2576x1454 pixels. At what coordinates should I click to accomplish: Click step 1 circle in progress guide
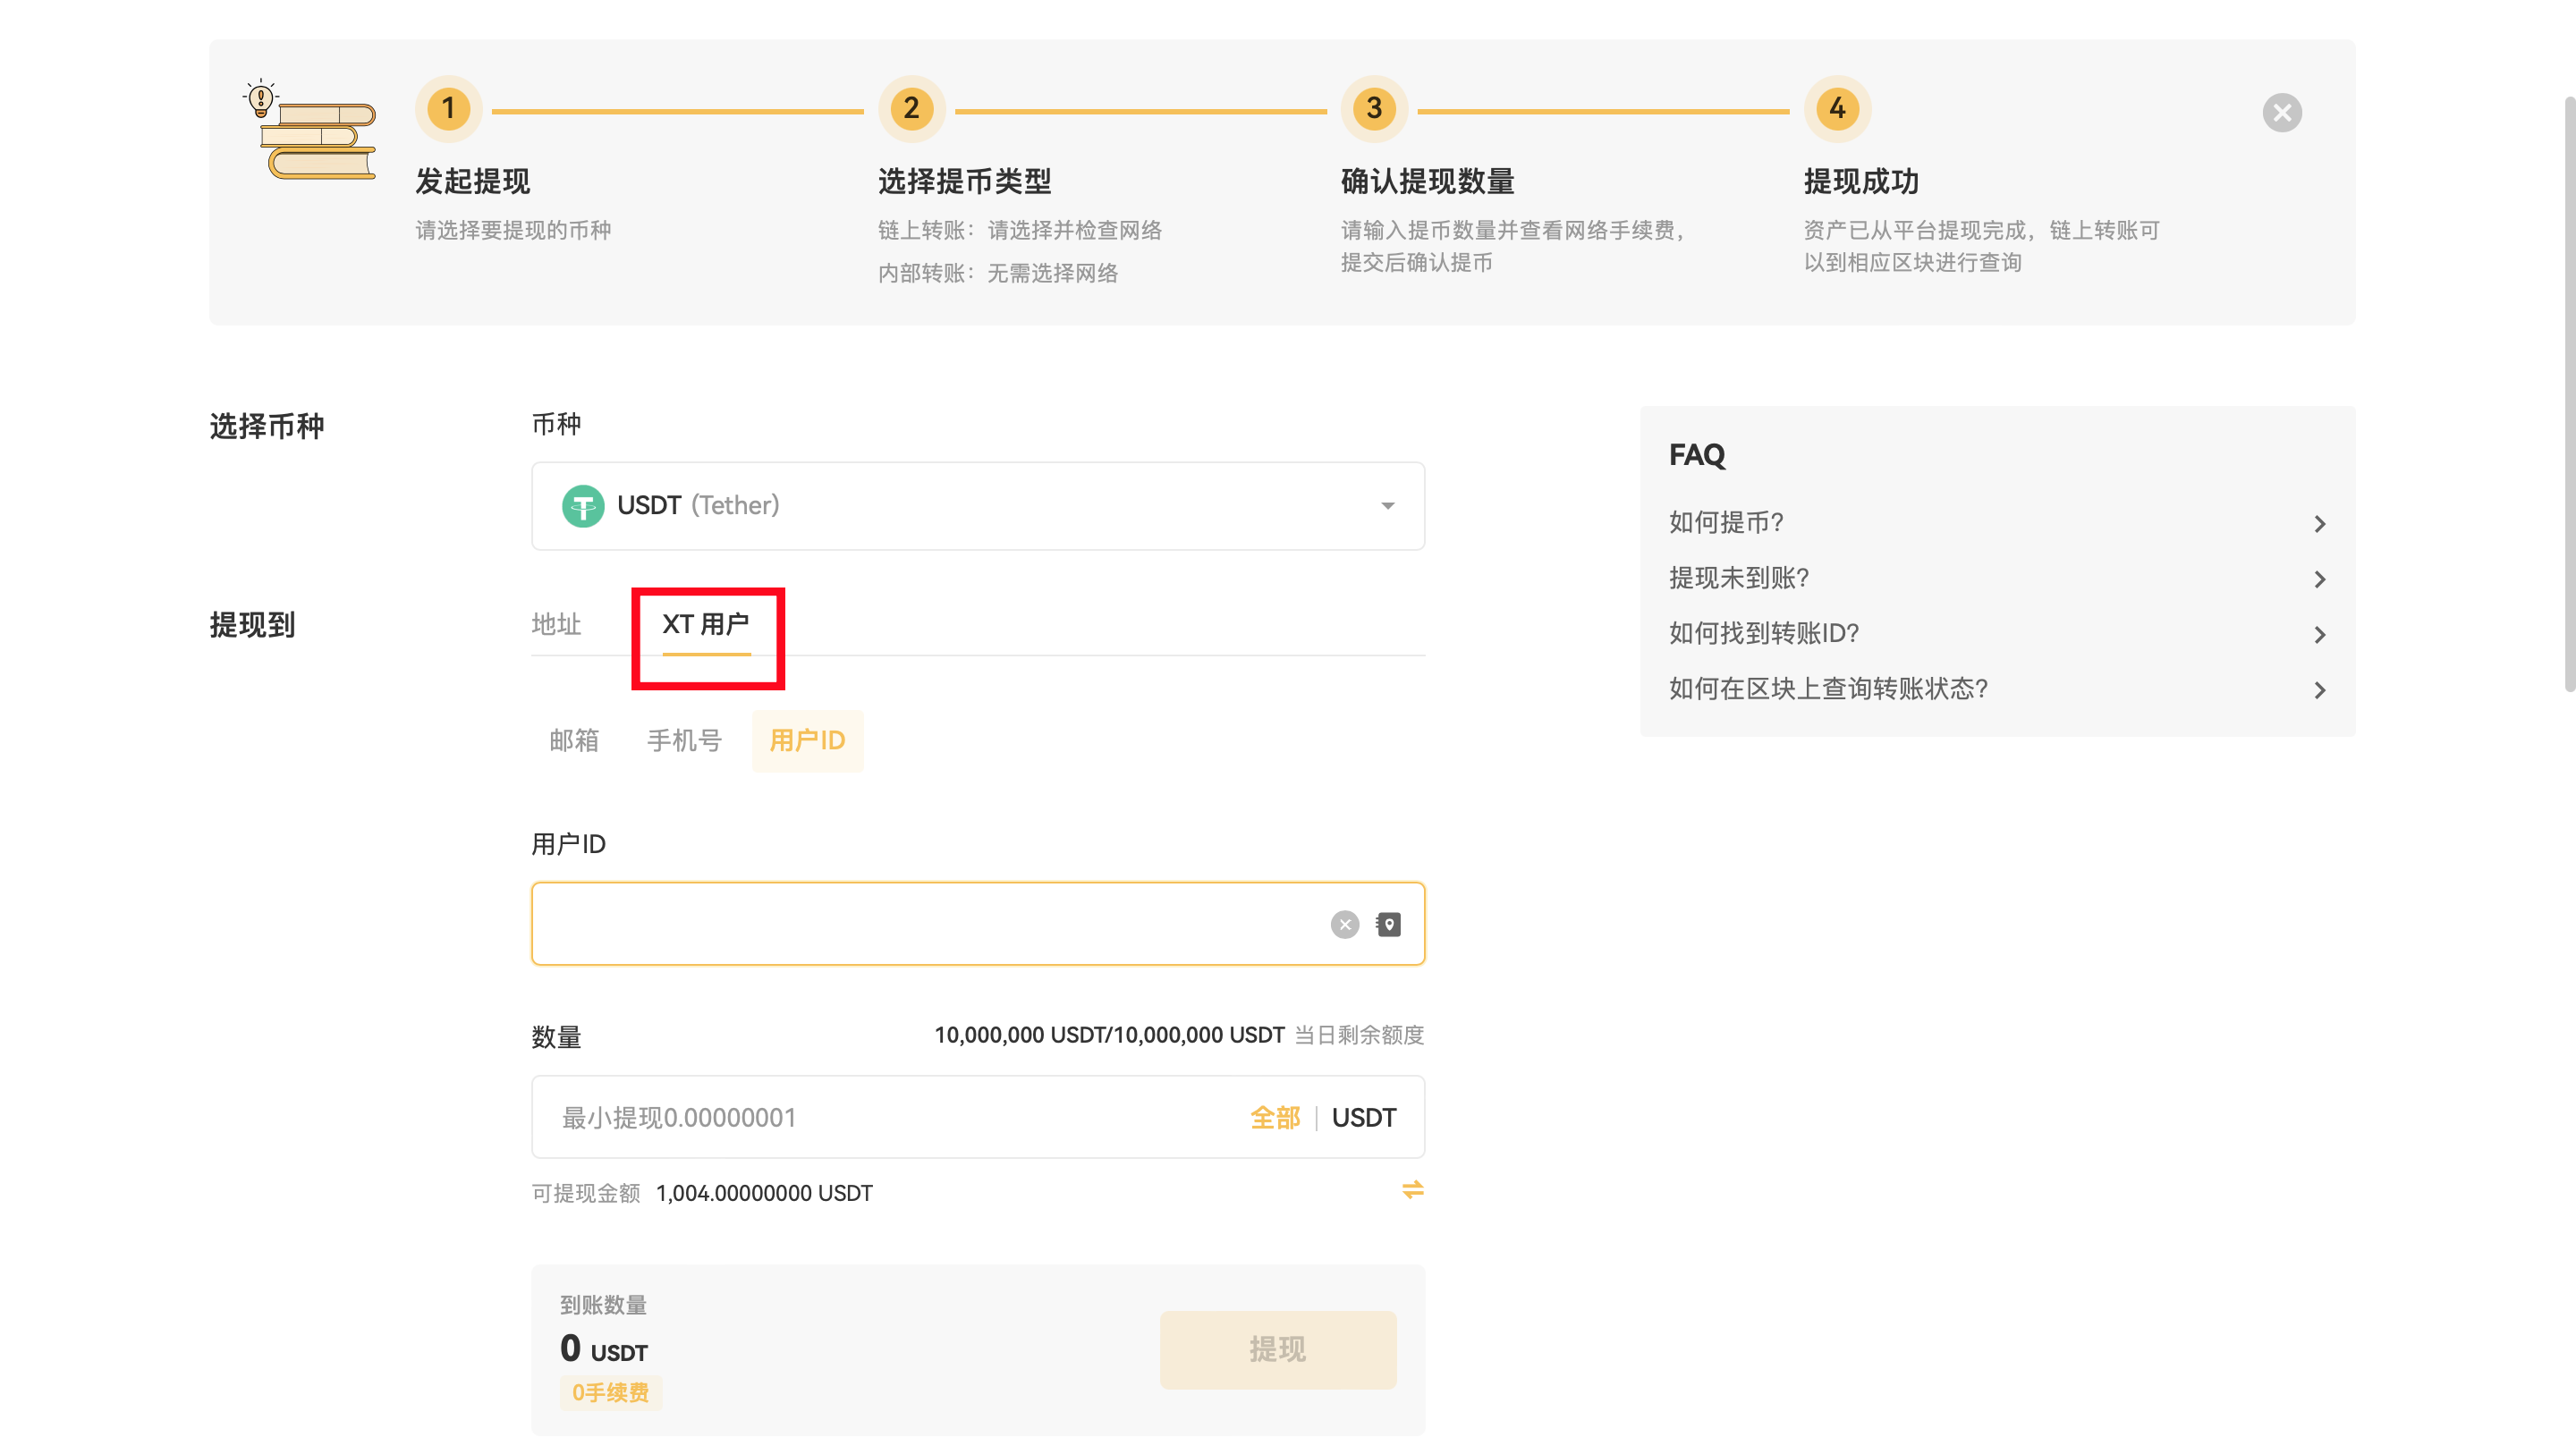tap(448, 108)
